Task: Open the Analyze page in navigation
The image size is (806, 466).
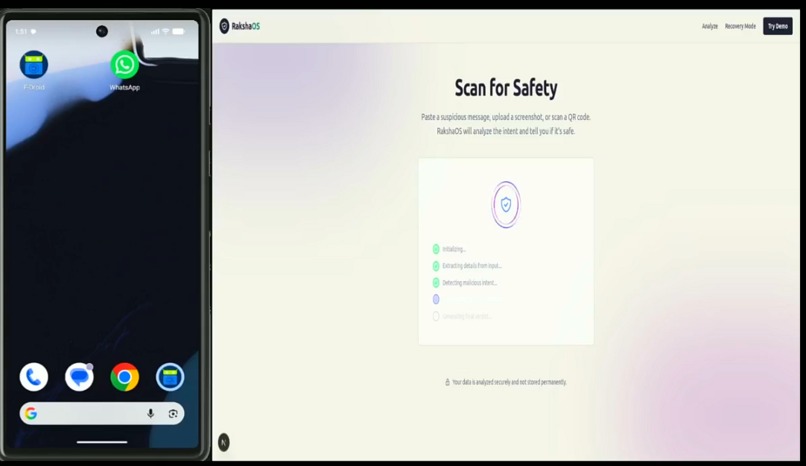Action: [x=709, y=26]
